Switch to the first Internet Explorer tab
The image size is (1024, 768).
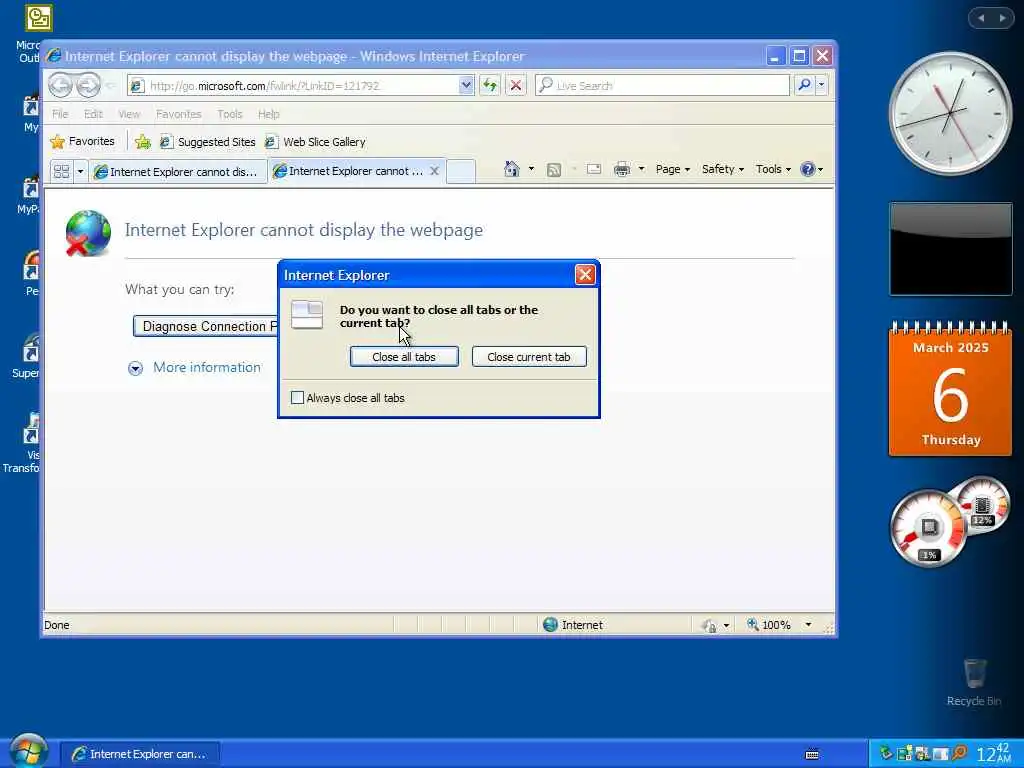pos(178,172)
